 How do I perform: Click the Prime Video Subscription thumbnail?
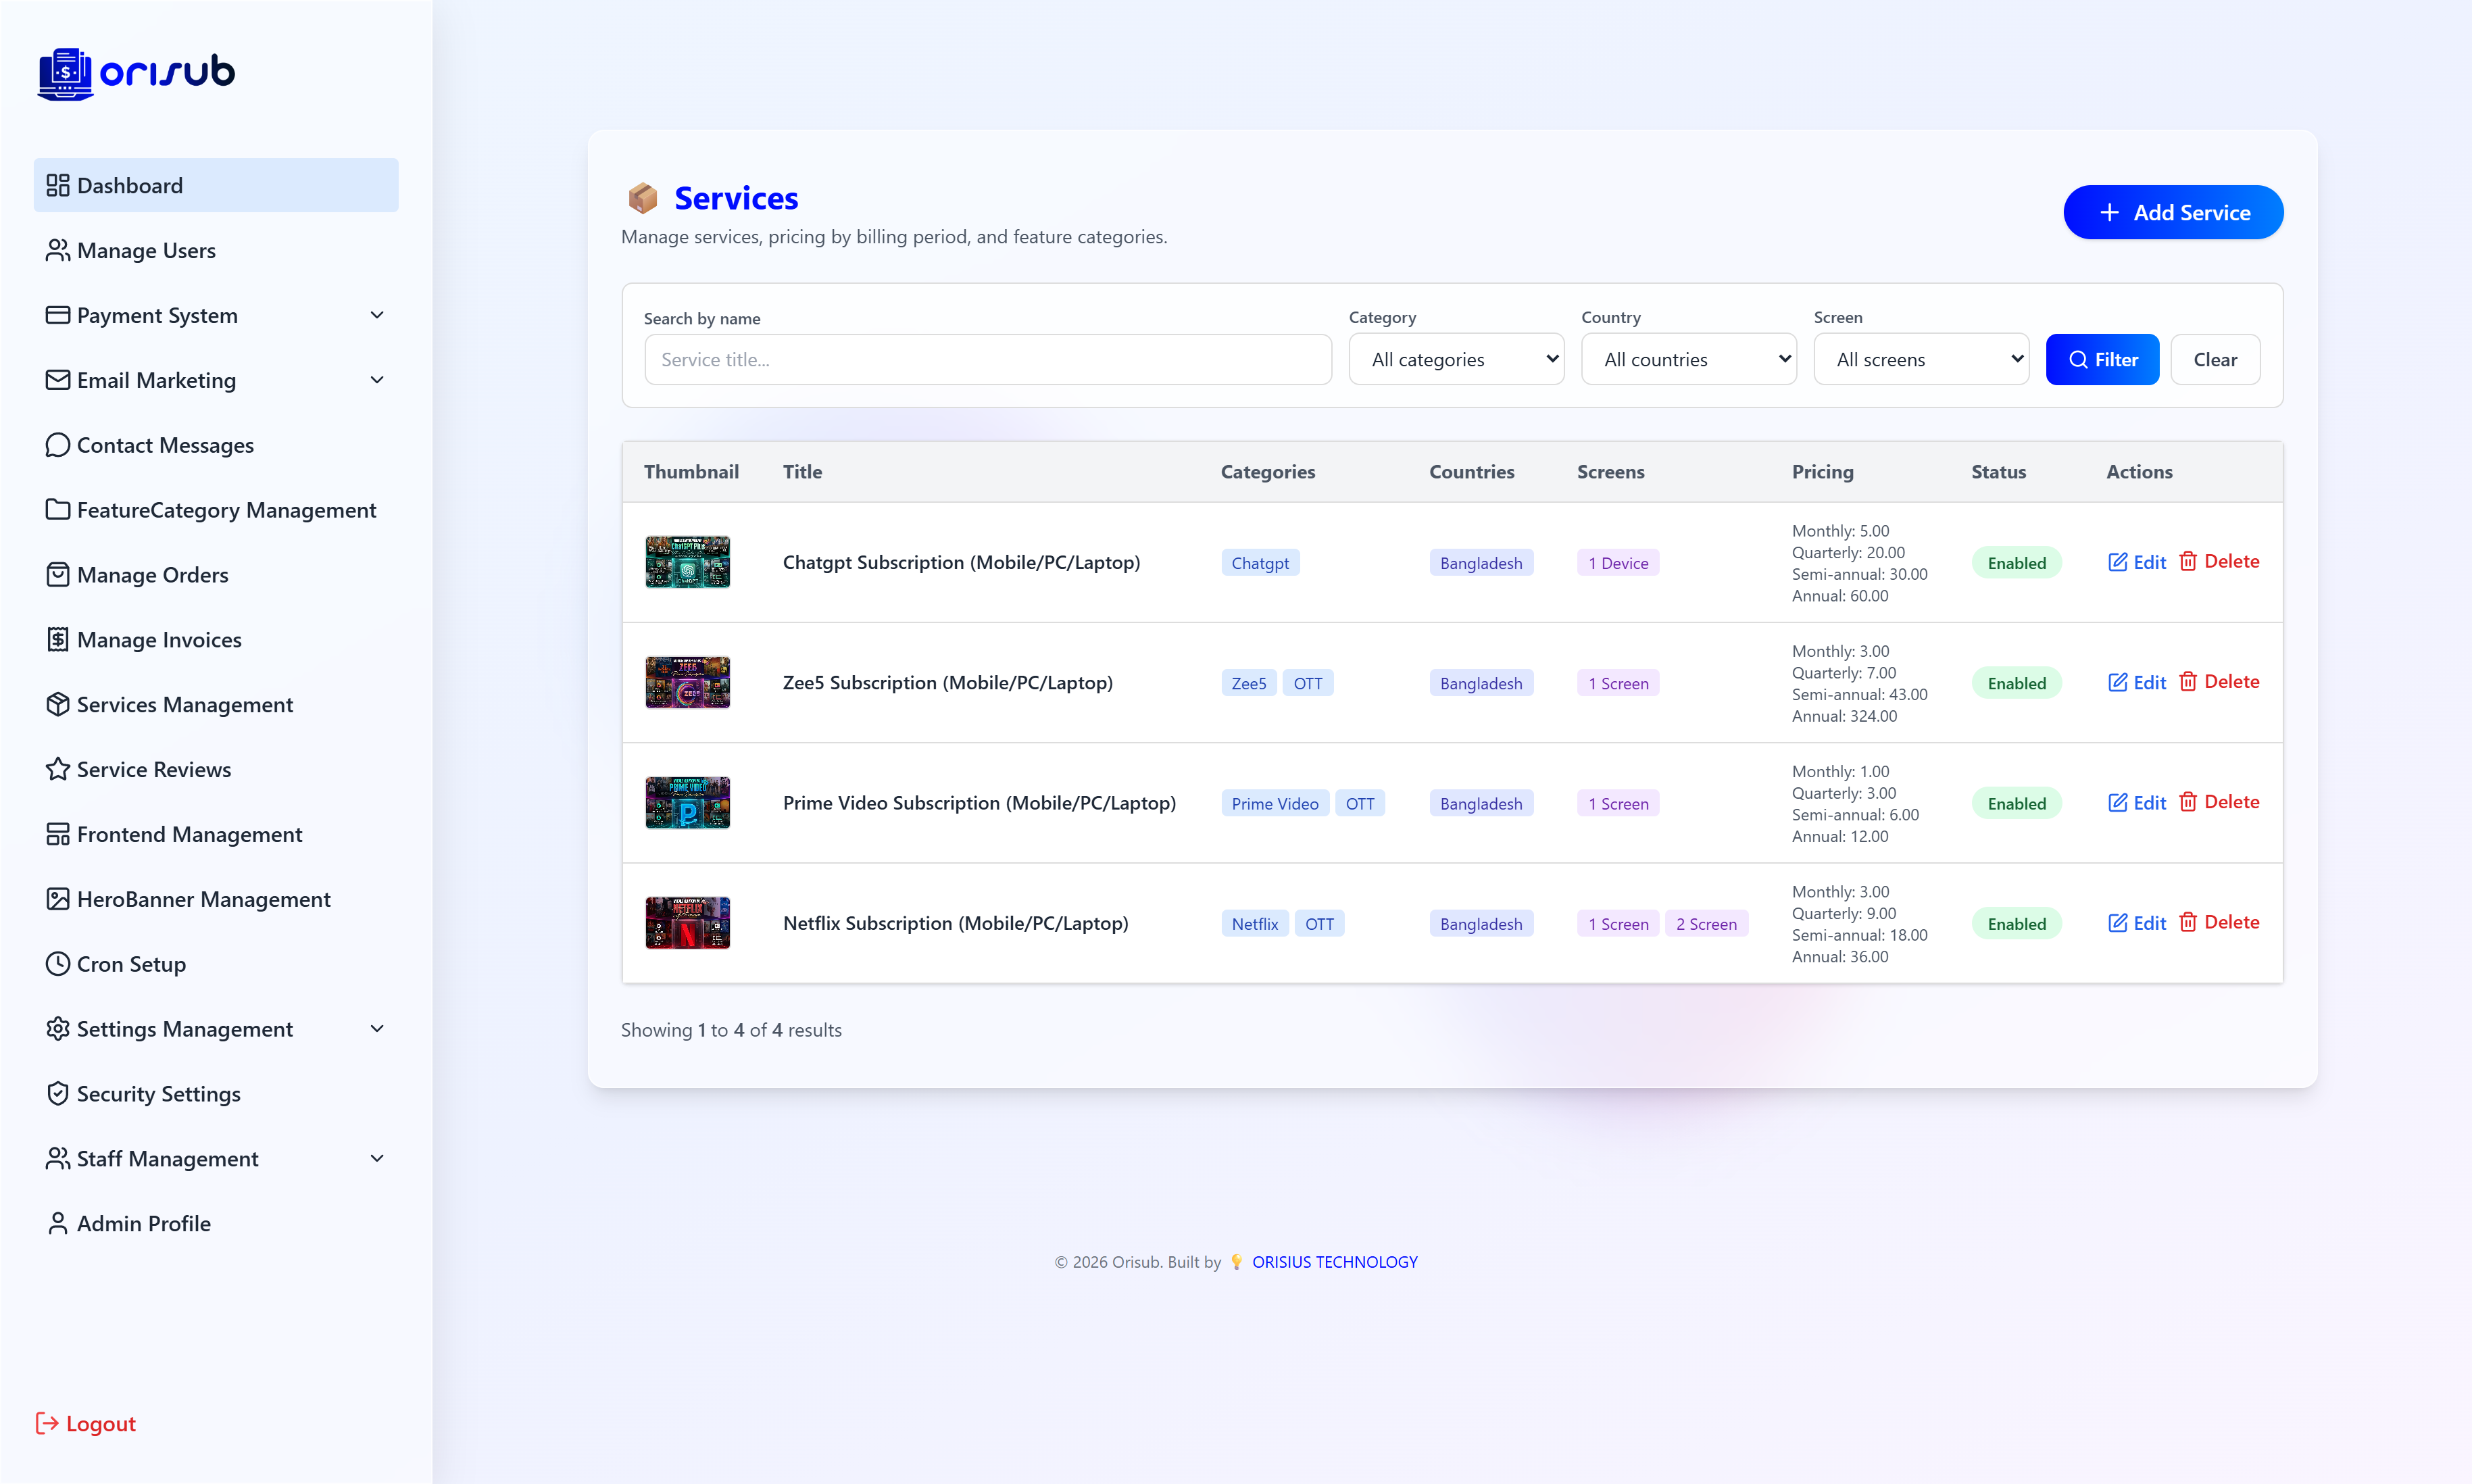(687, 803)
